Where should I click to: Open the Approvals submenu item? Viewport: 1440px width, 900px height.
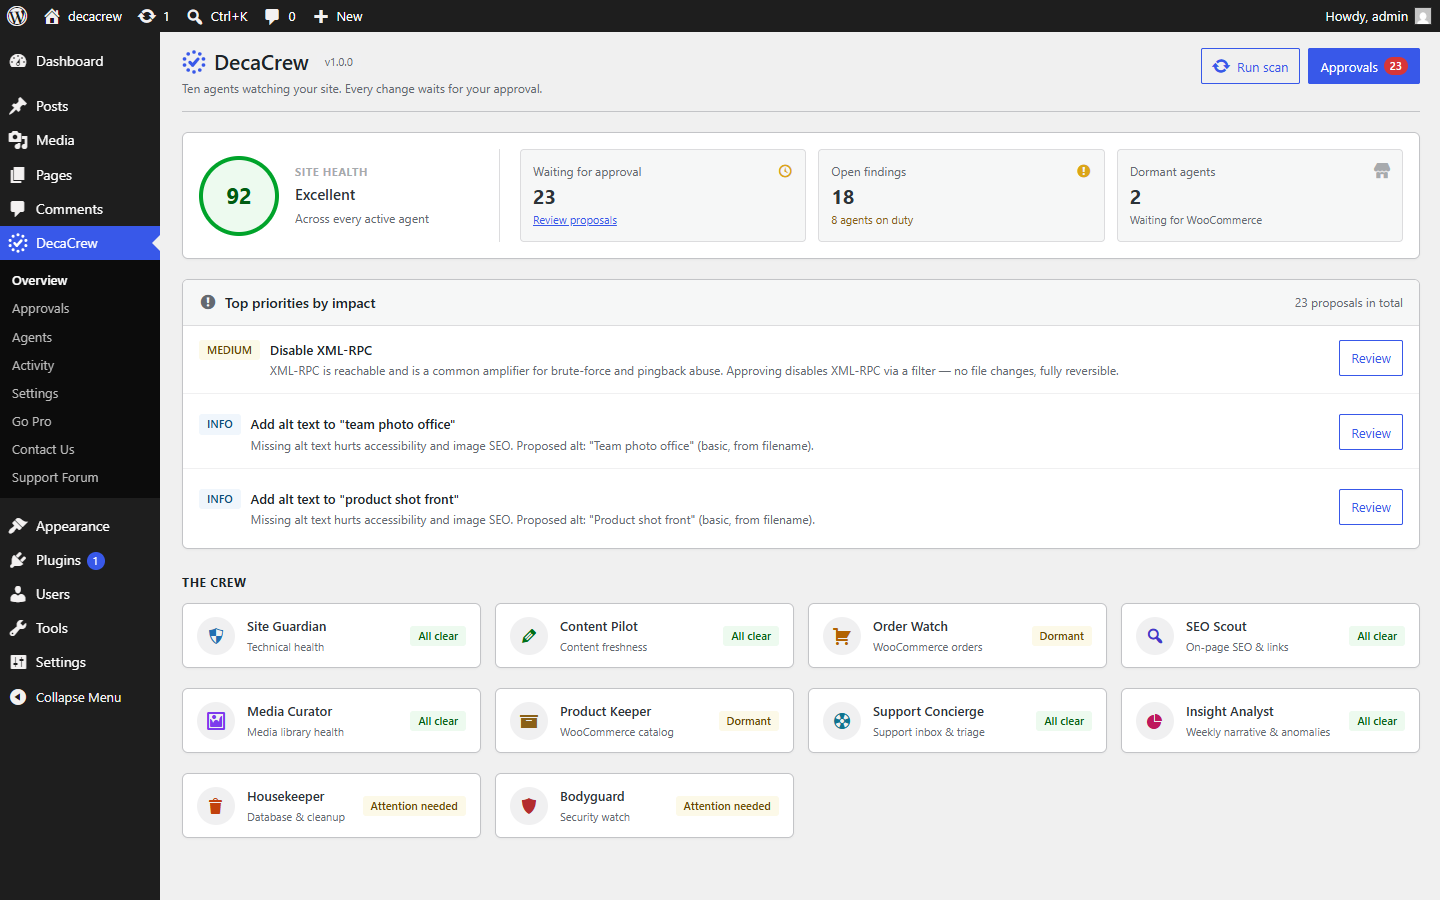(80, 309)
